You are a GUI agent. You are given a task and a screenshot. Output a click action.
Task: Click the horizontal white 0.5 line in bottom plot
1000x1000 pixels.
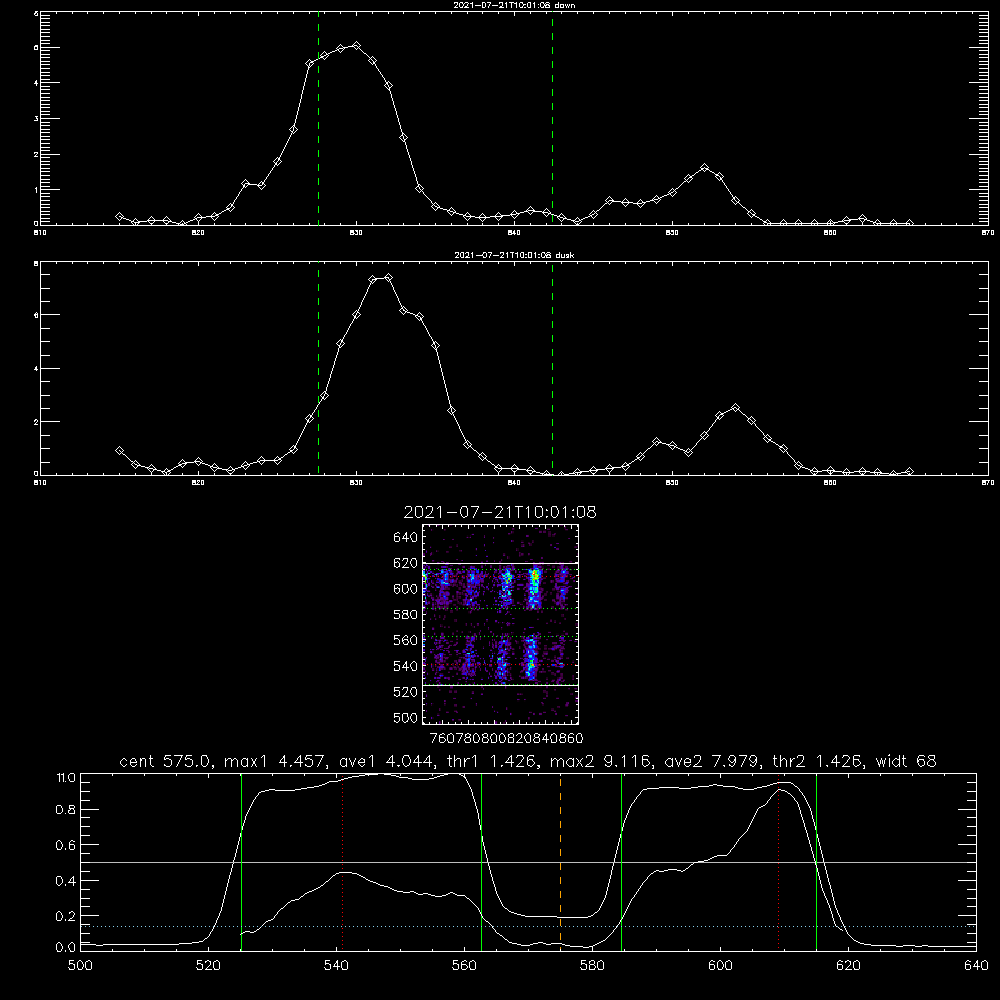pyautogui.click(x=528, y=862)
